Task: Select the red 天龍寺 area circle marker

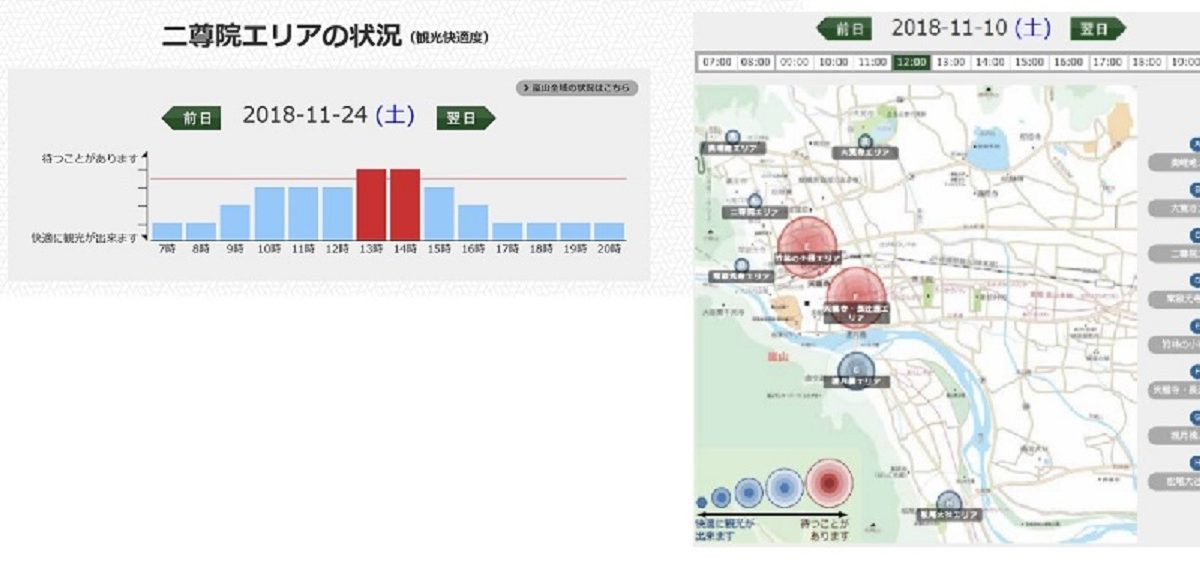Action: point(855,297)
